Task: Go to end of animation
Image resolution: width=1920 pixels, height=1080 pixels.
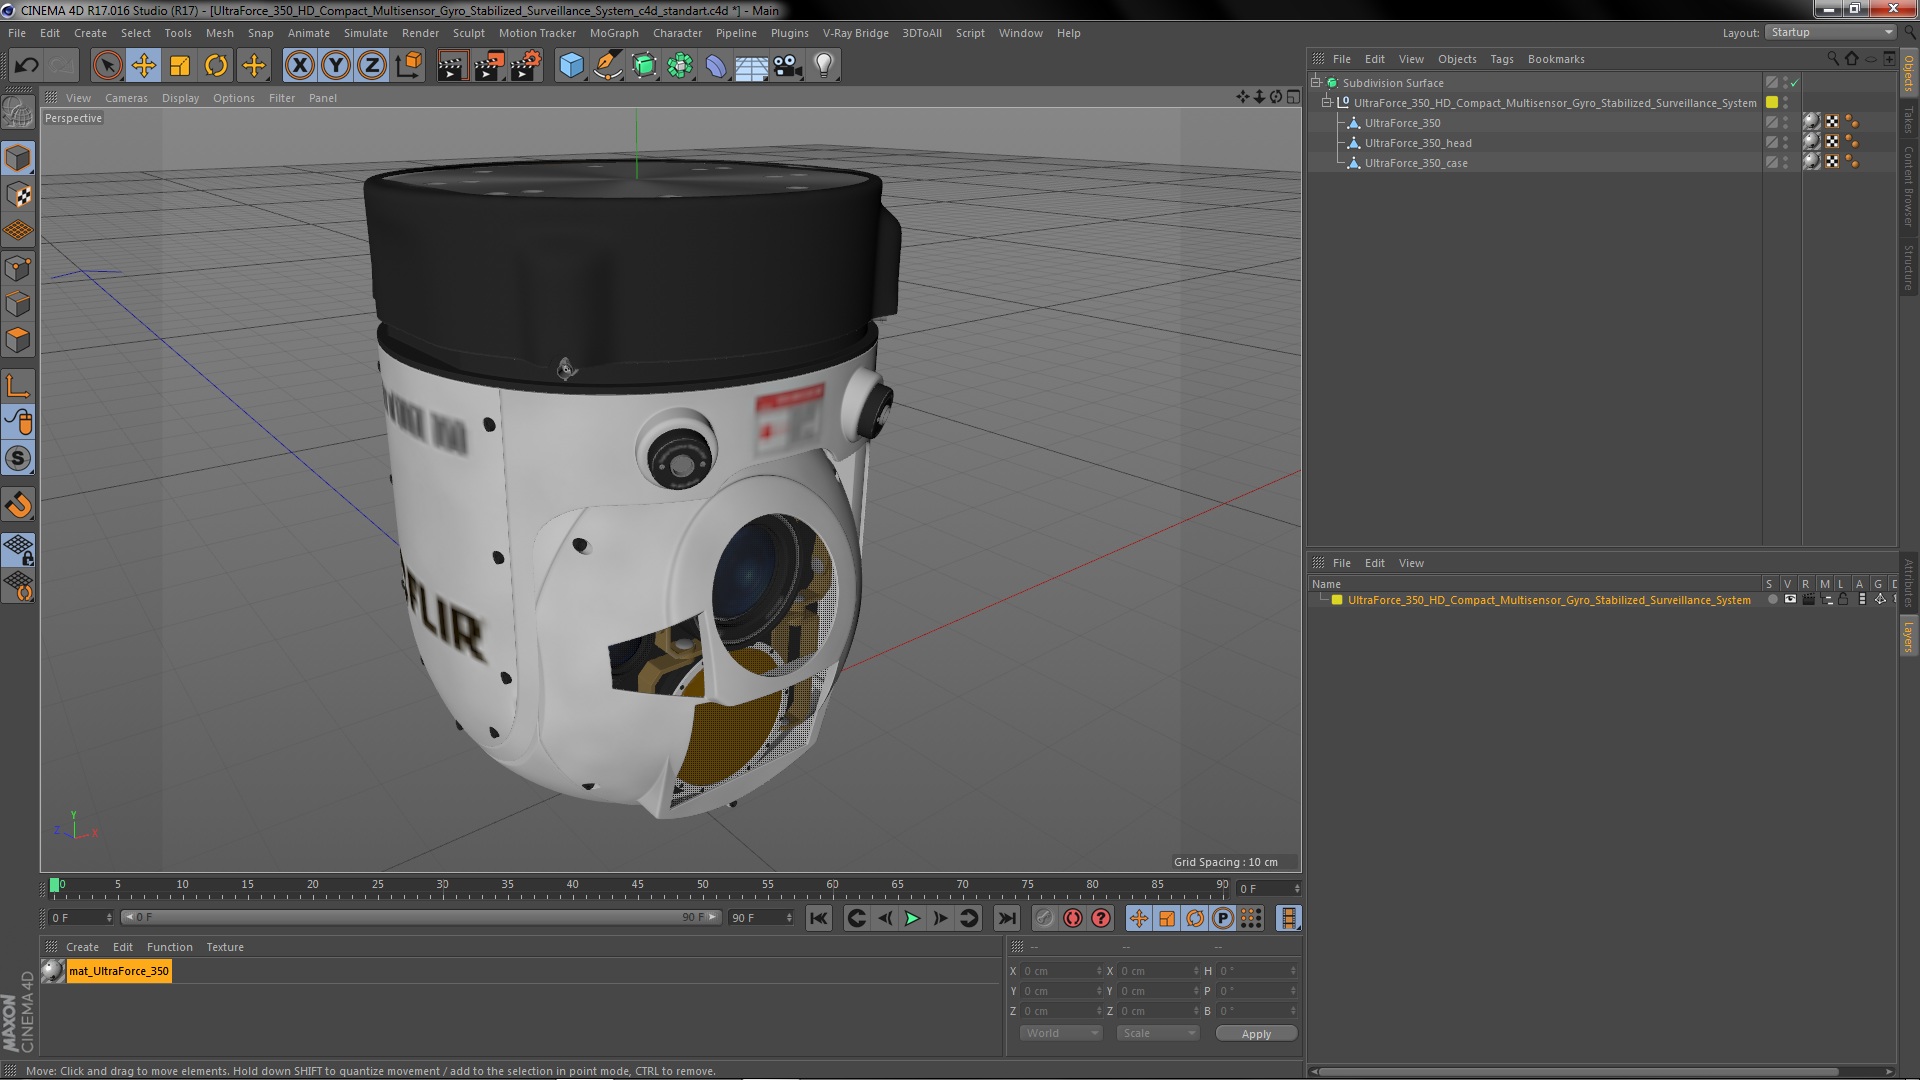Action: click(1007, 918)
